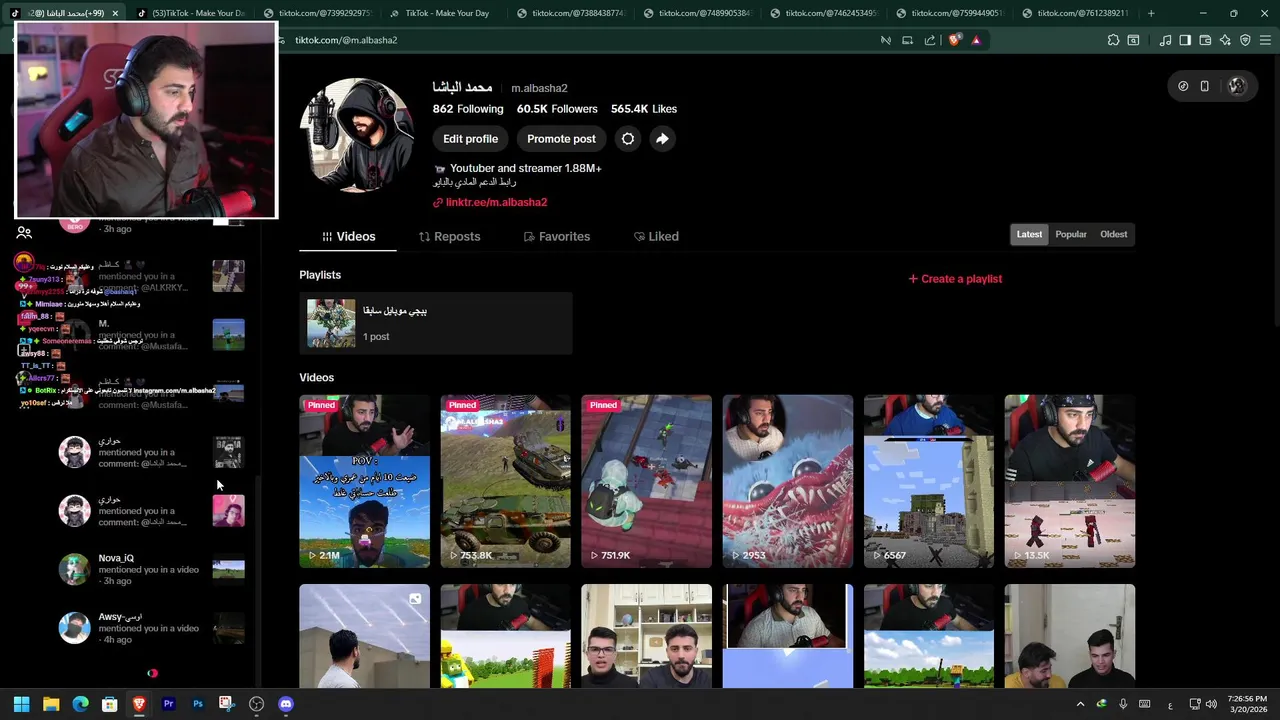1280x720 pixels.
Task: Show hidden system tray icons
Action: pyautogui.click(x=1080, y=704)
